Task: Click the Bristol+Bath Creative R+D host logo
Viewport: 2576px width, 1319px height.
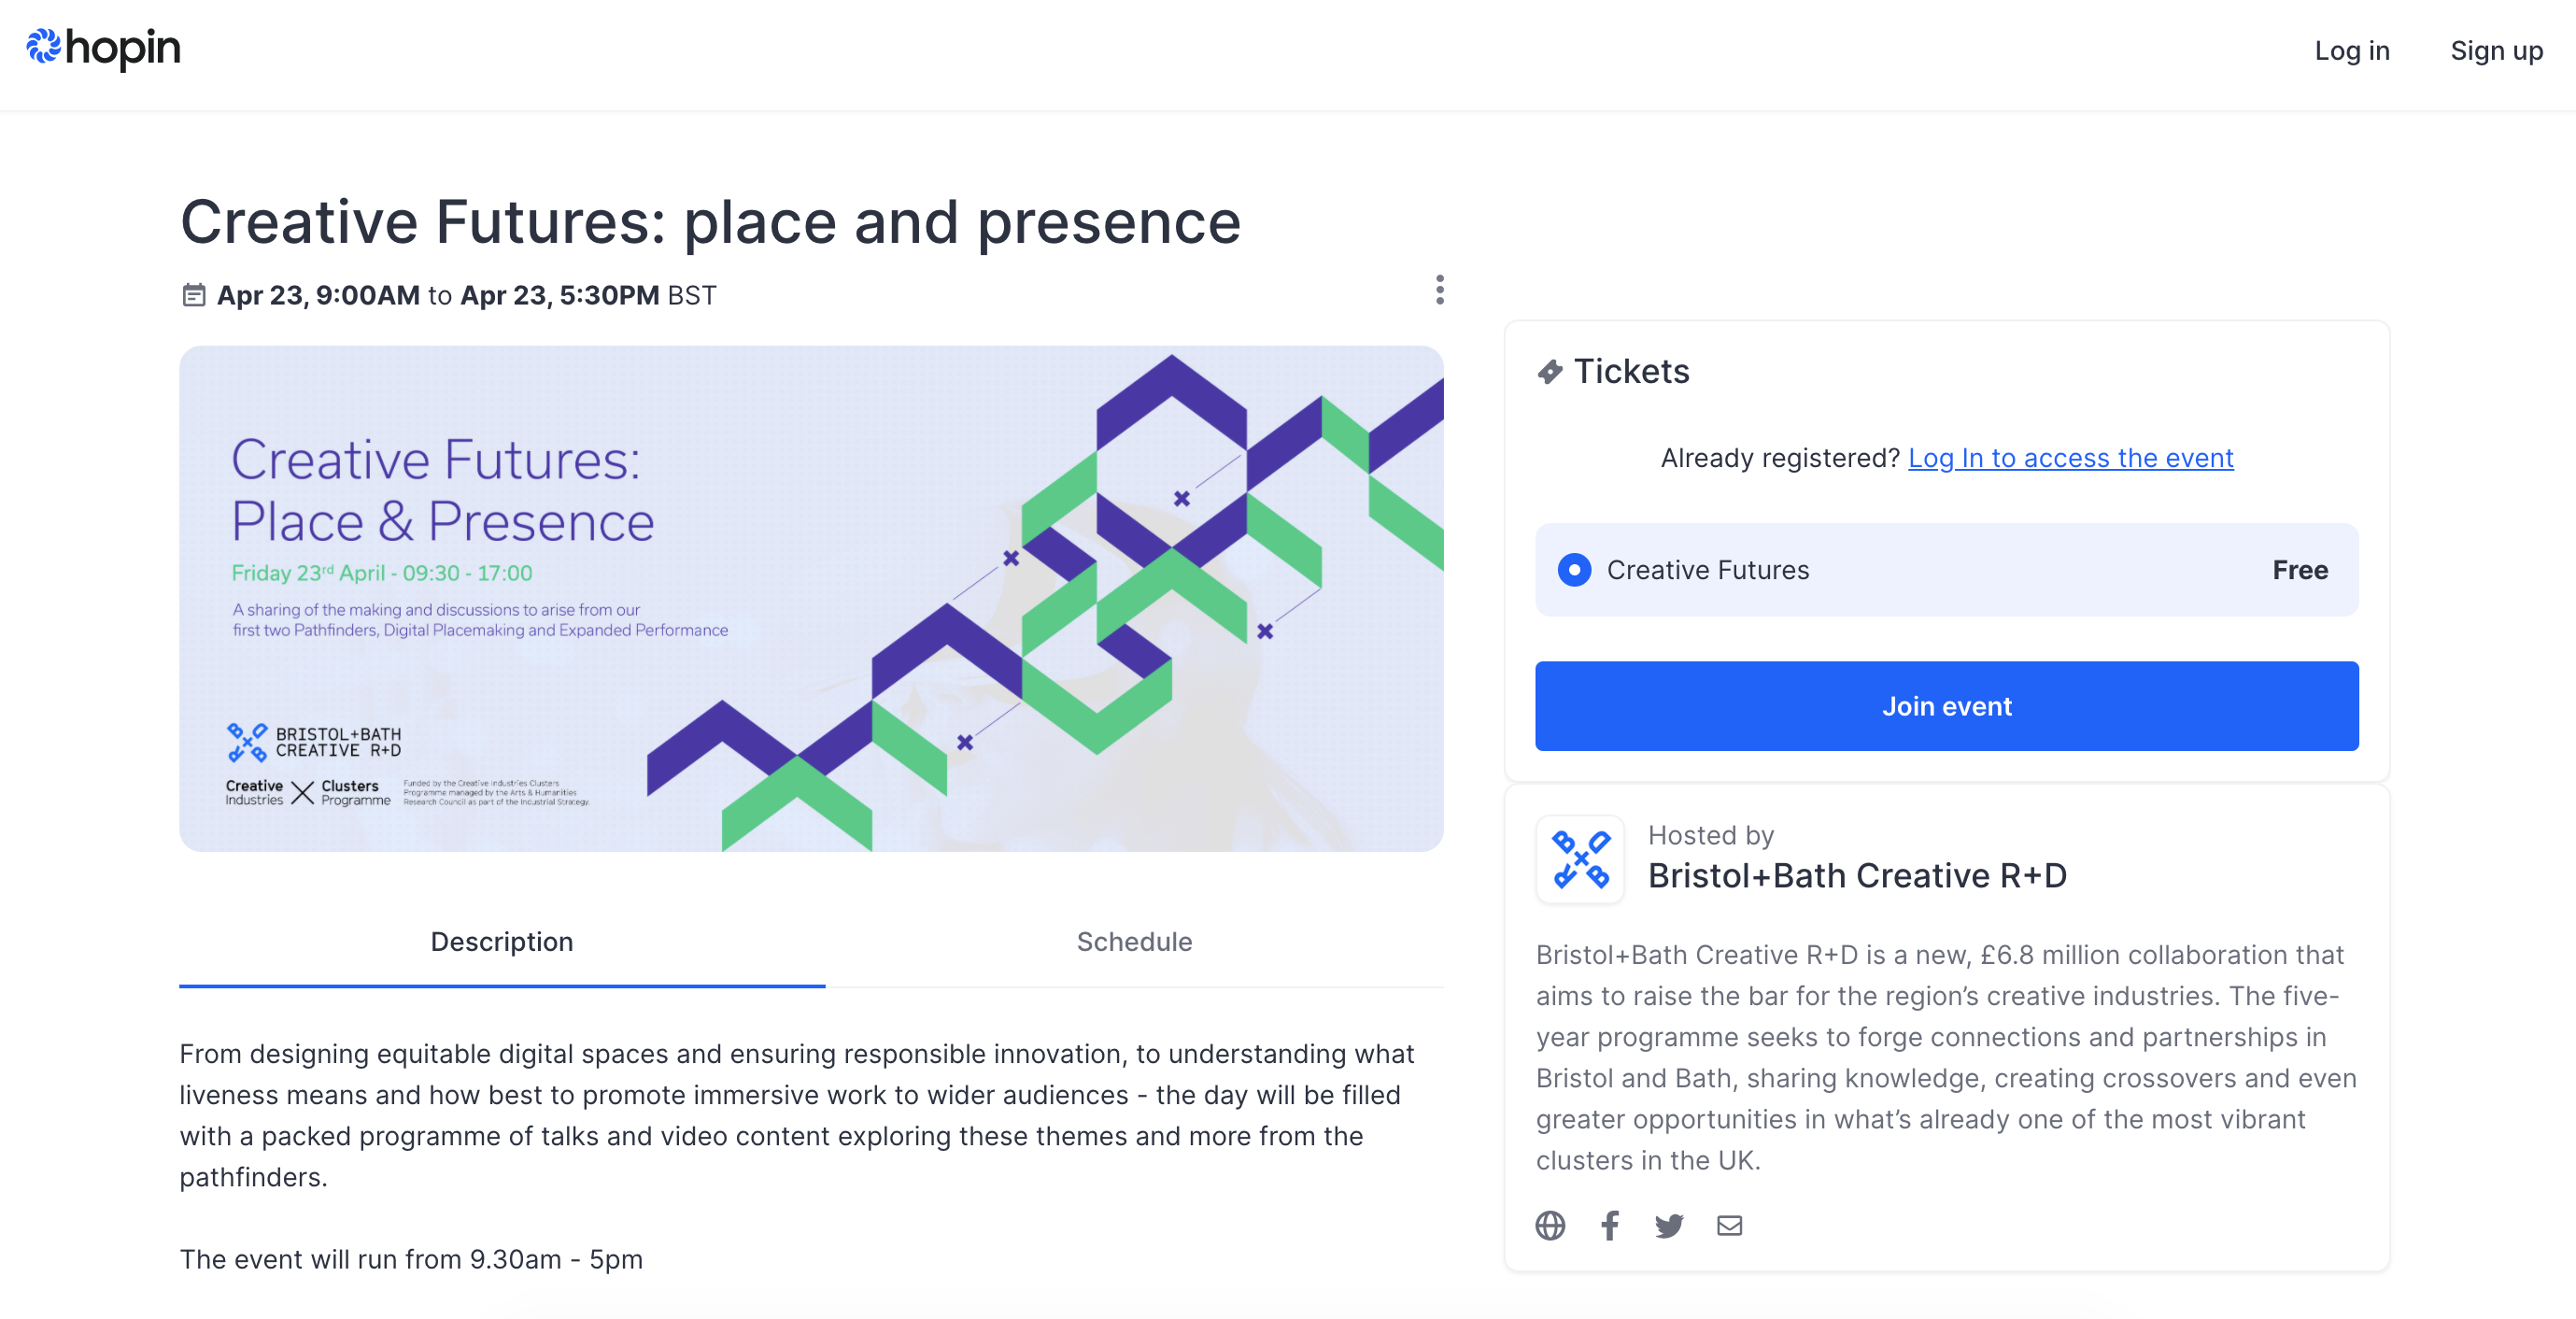Action: 1580,860
